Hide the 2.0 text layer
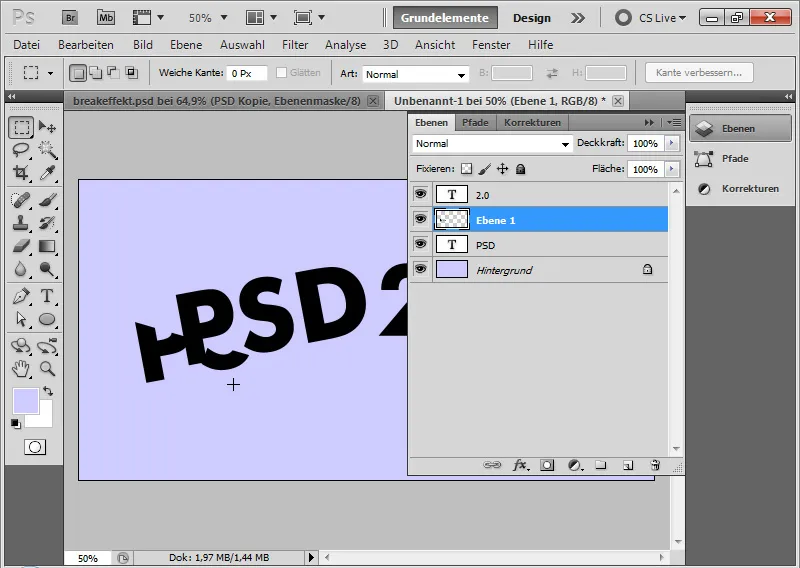Viewport: 800px width, 568px height. point(420,194)
